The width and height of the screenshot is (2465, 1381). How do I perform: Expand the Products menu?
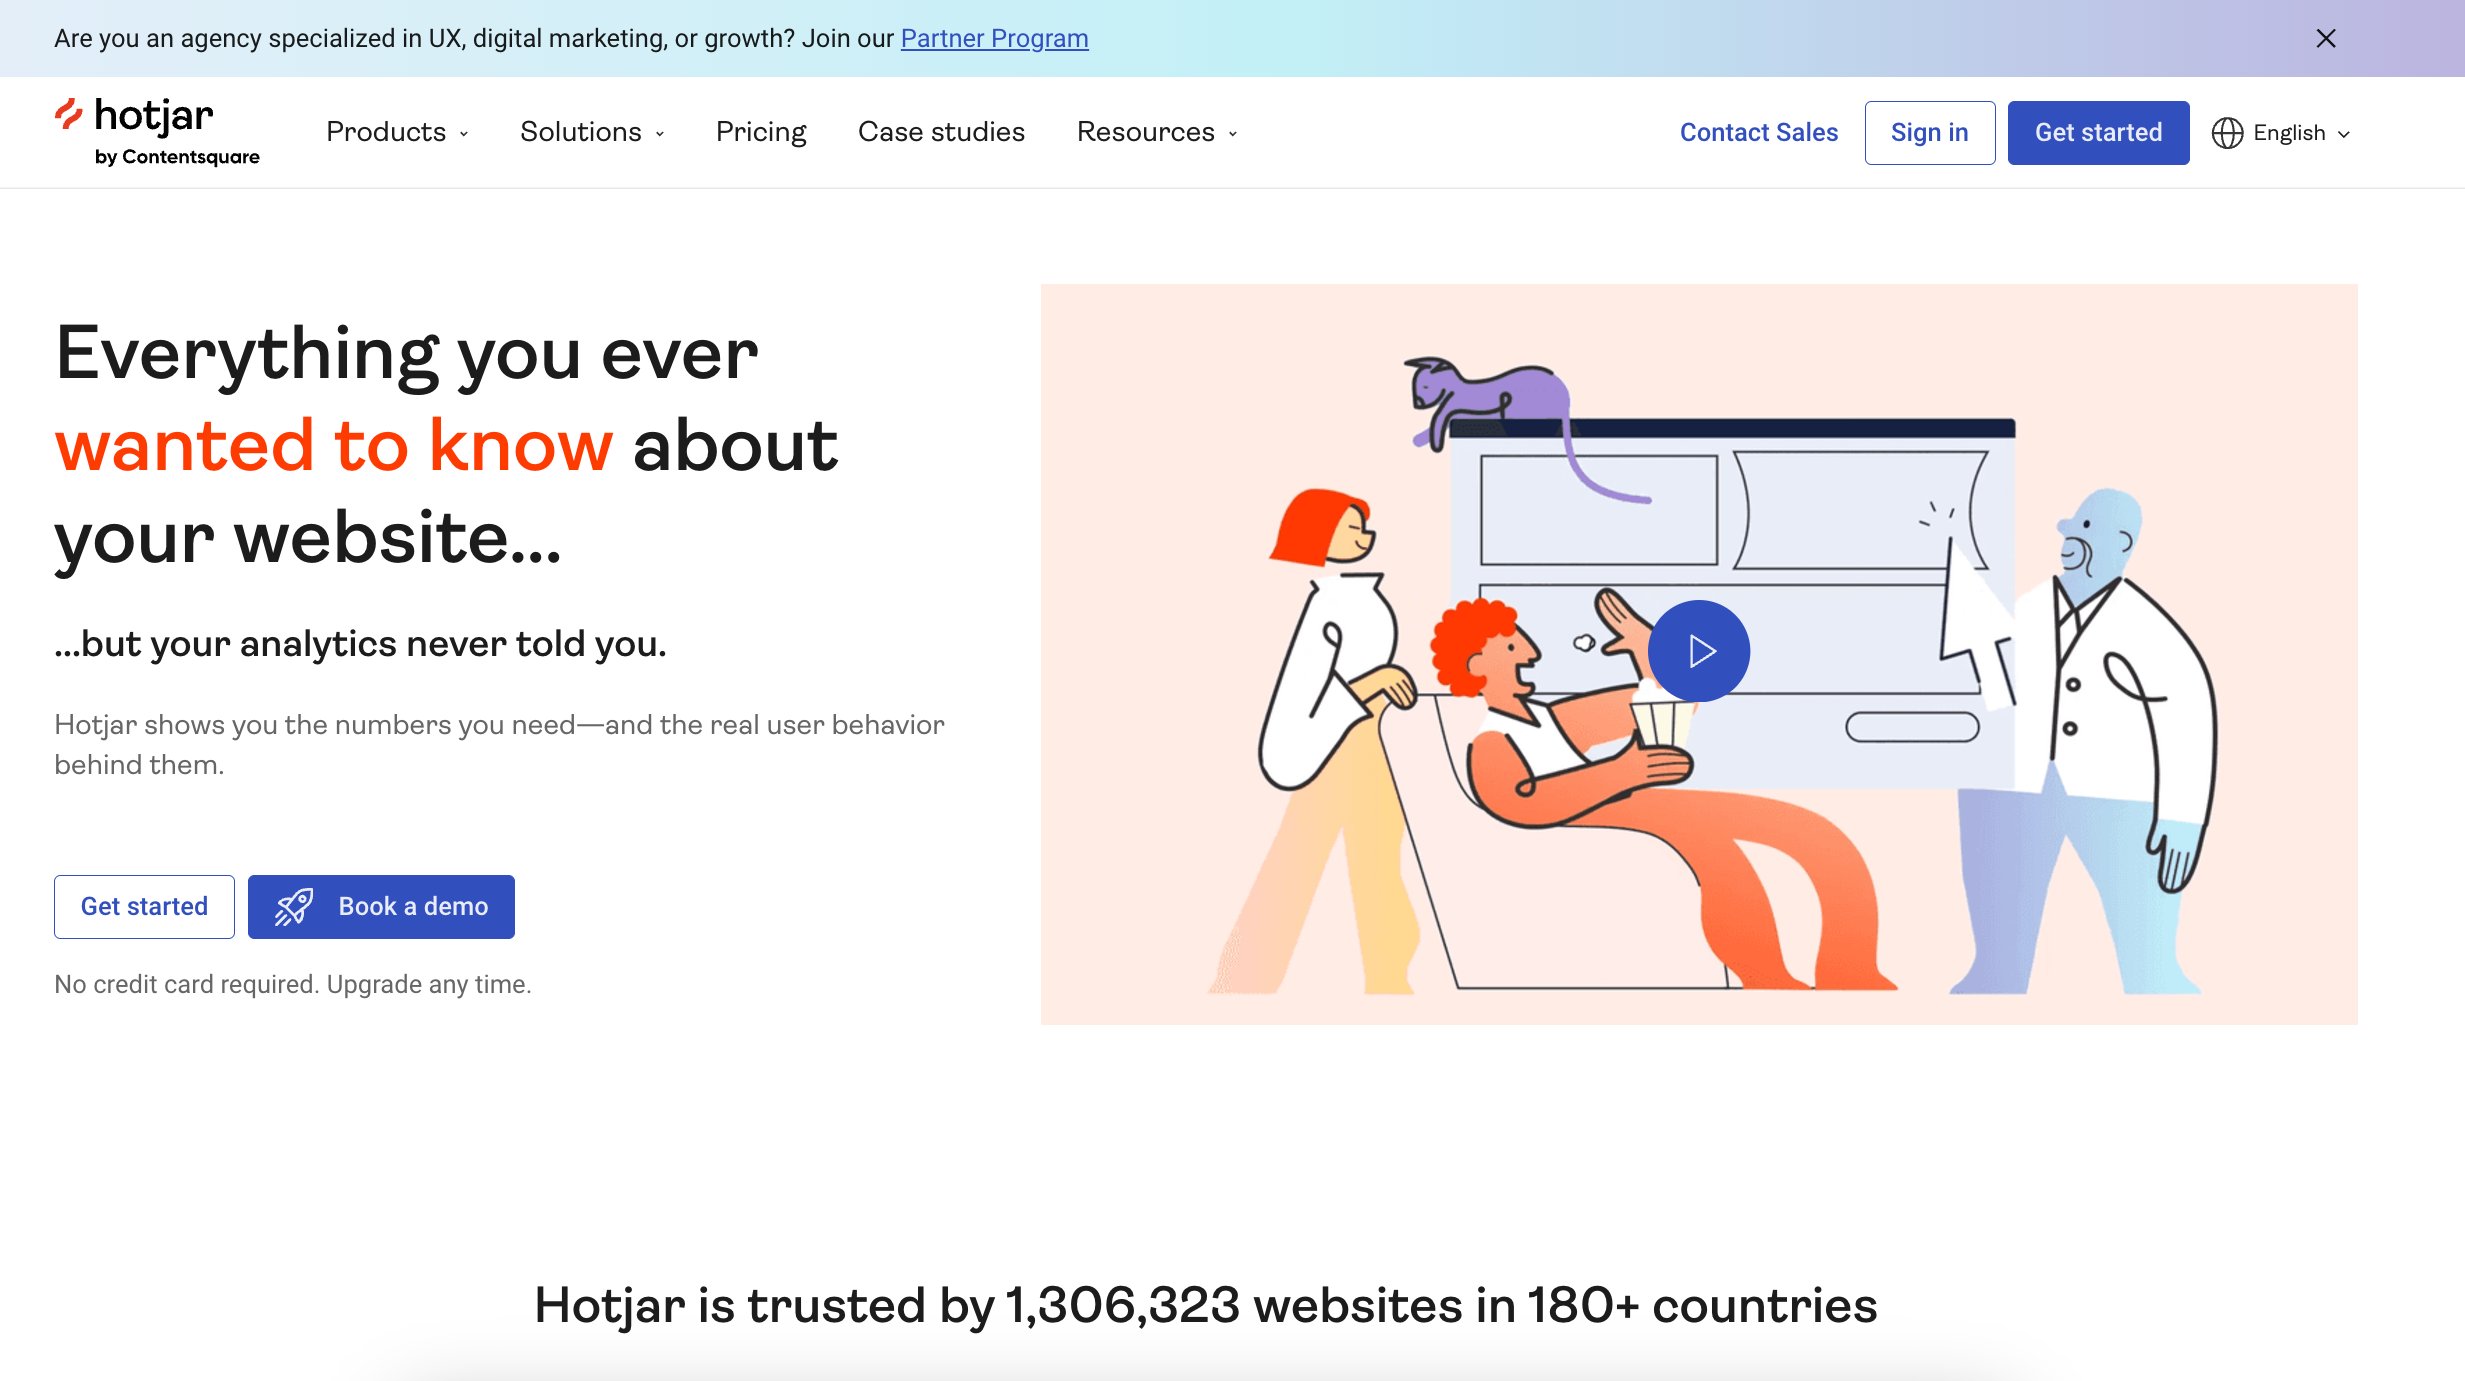point(397,132)
